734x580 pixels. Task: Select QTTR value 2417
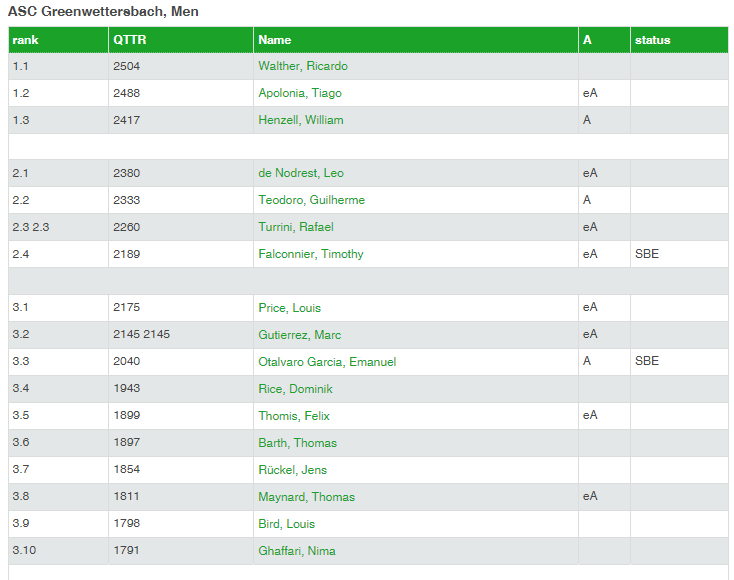(126, 120)
